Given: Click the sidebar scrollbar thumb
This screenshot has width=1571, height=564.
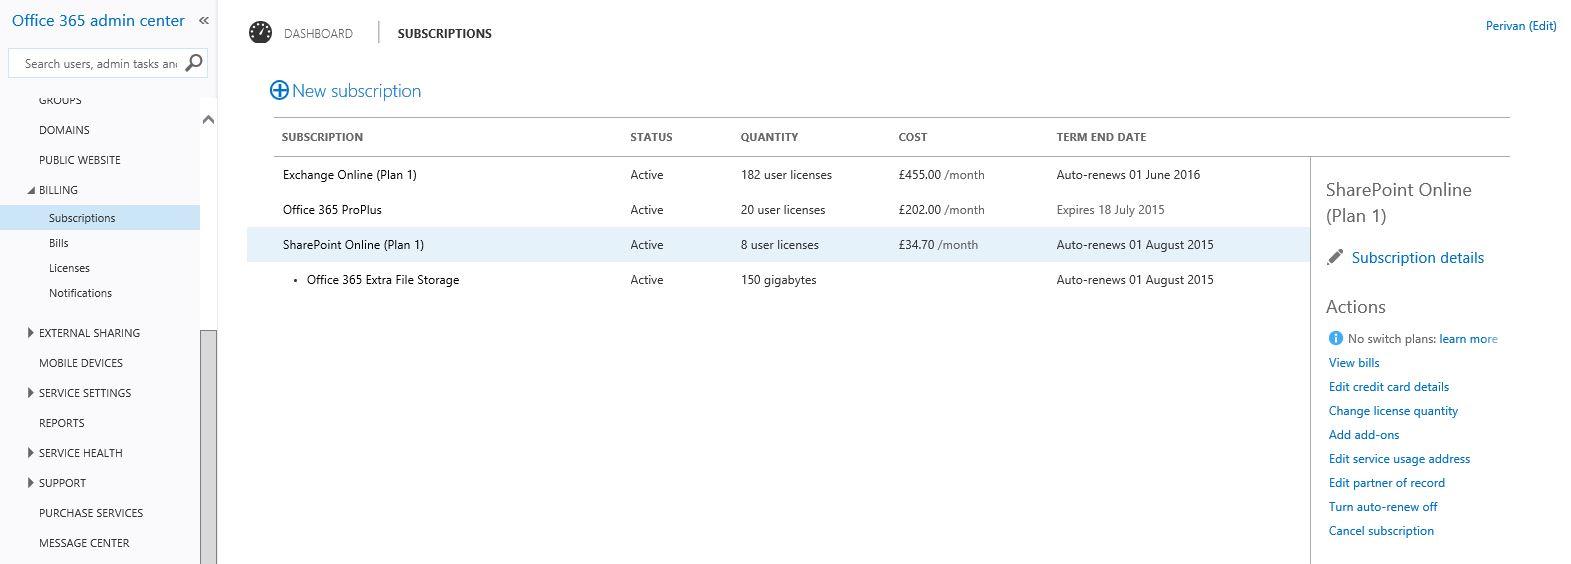Looking at the screenshot, I should tap(208, 446).
